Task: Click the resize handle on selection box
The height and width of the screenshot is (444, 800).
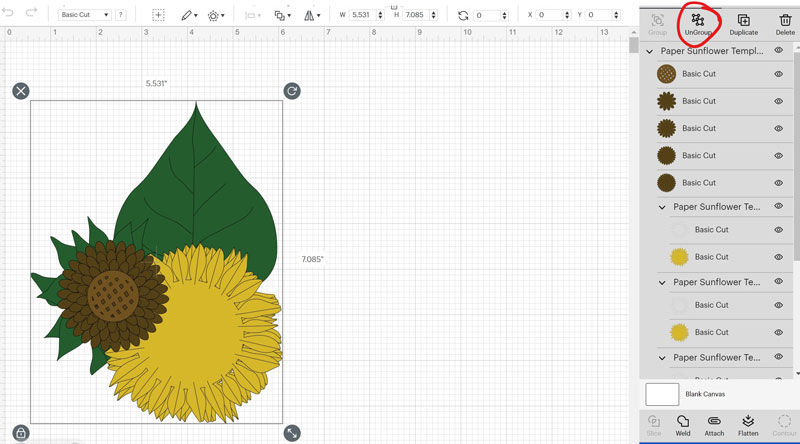Action: [292, 433]
